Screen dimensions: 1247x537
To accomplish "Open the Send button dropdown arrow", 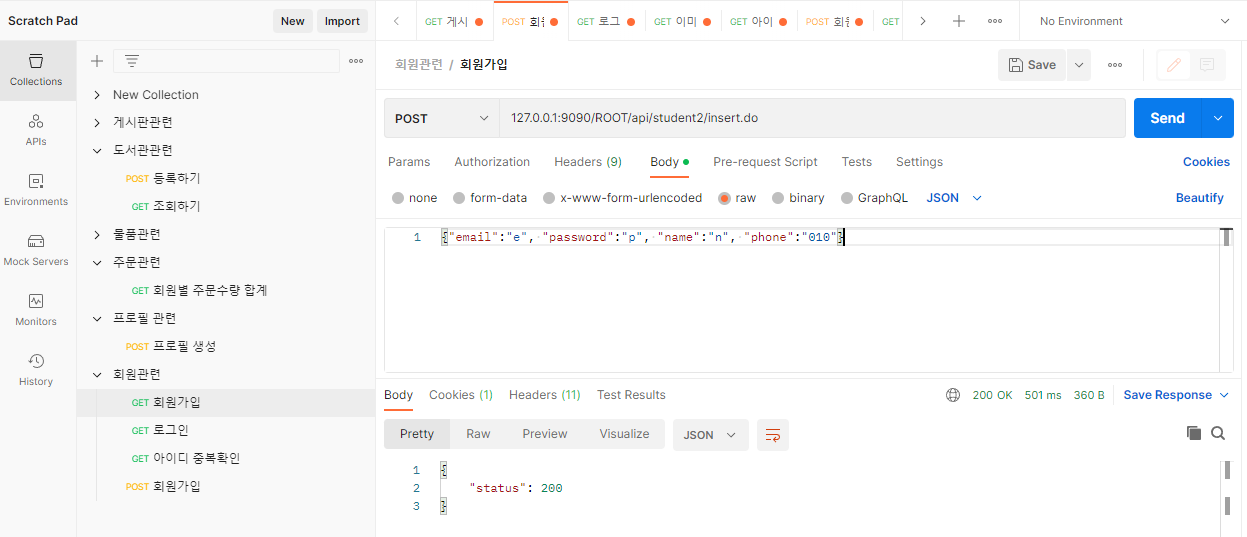I will (x=1217, y=118).
